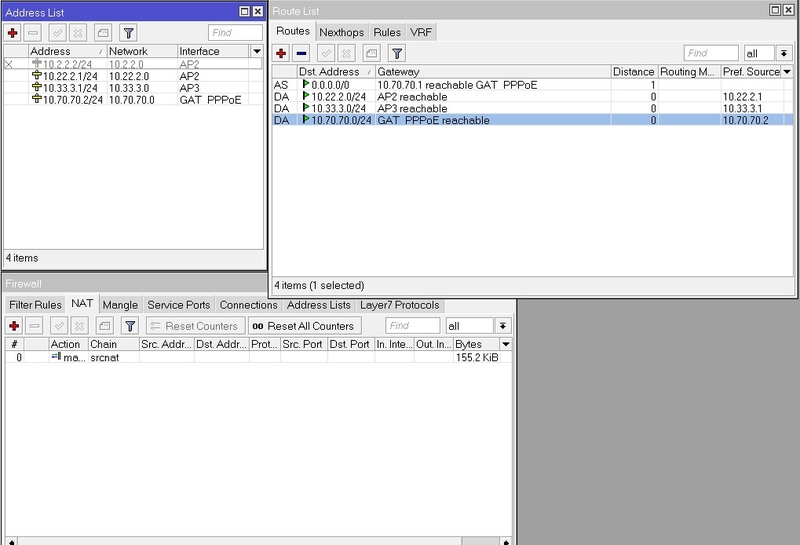Sort NAT rules by Bytes column
This screenshot has width=800, height=545.
pos(477,344)
